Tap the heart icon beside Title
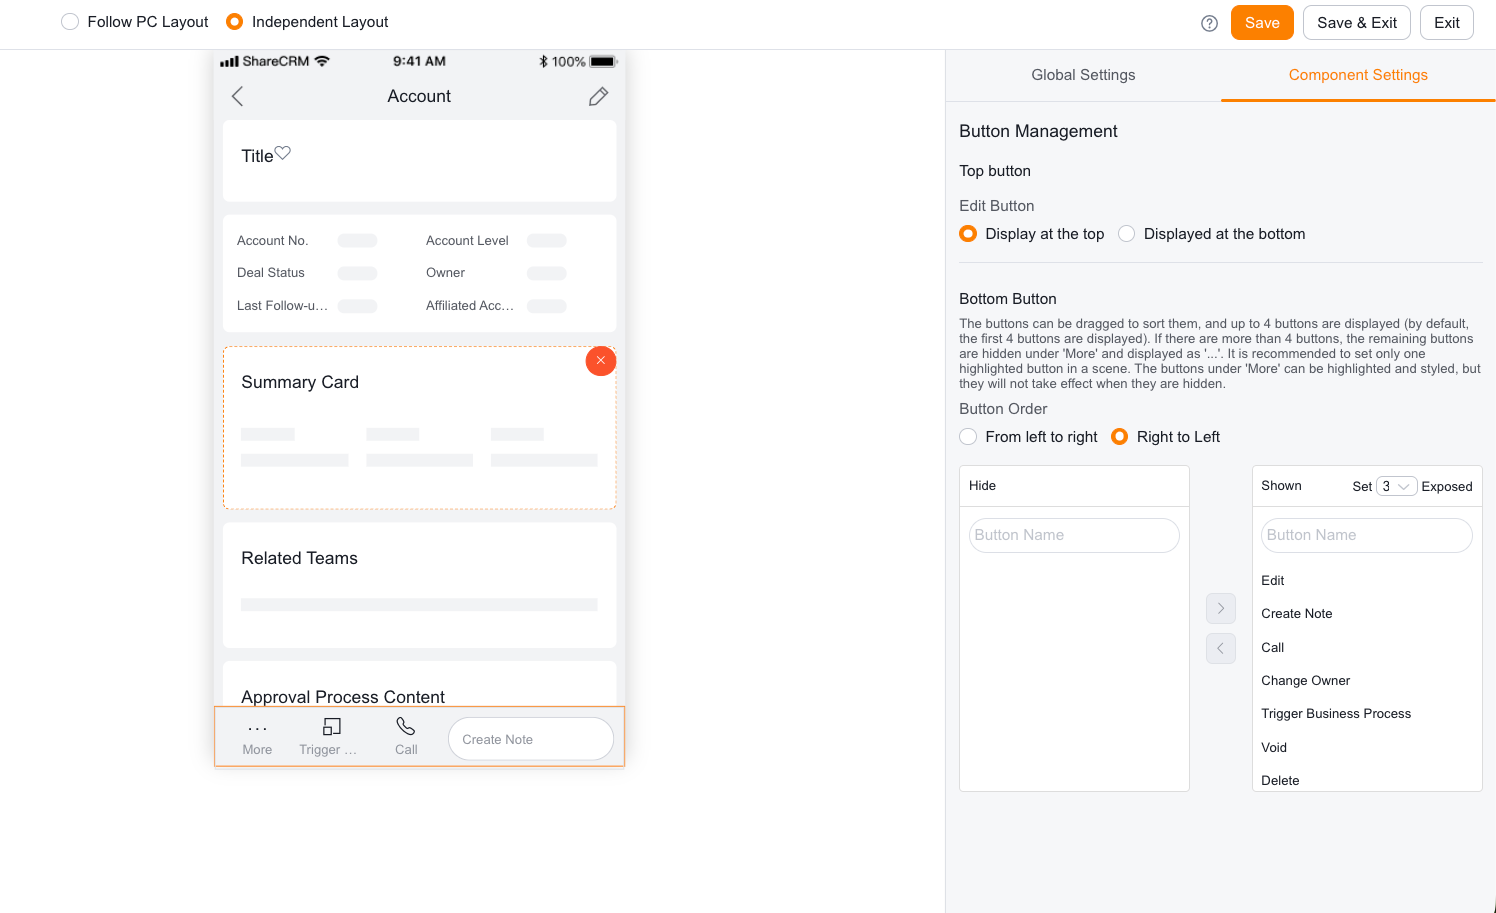Screen dimensions: 1496x913 click(283, 153)
